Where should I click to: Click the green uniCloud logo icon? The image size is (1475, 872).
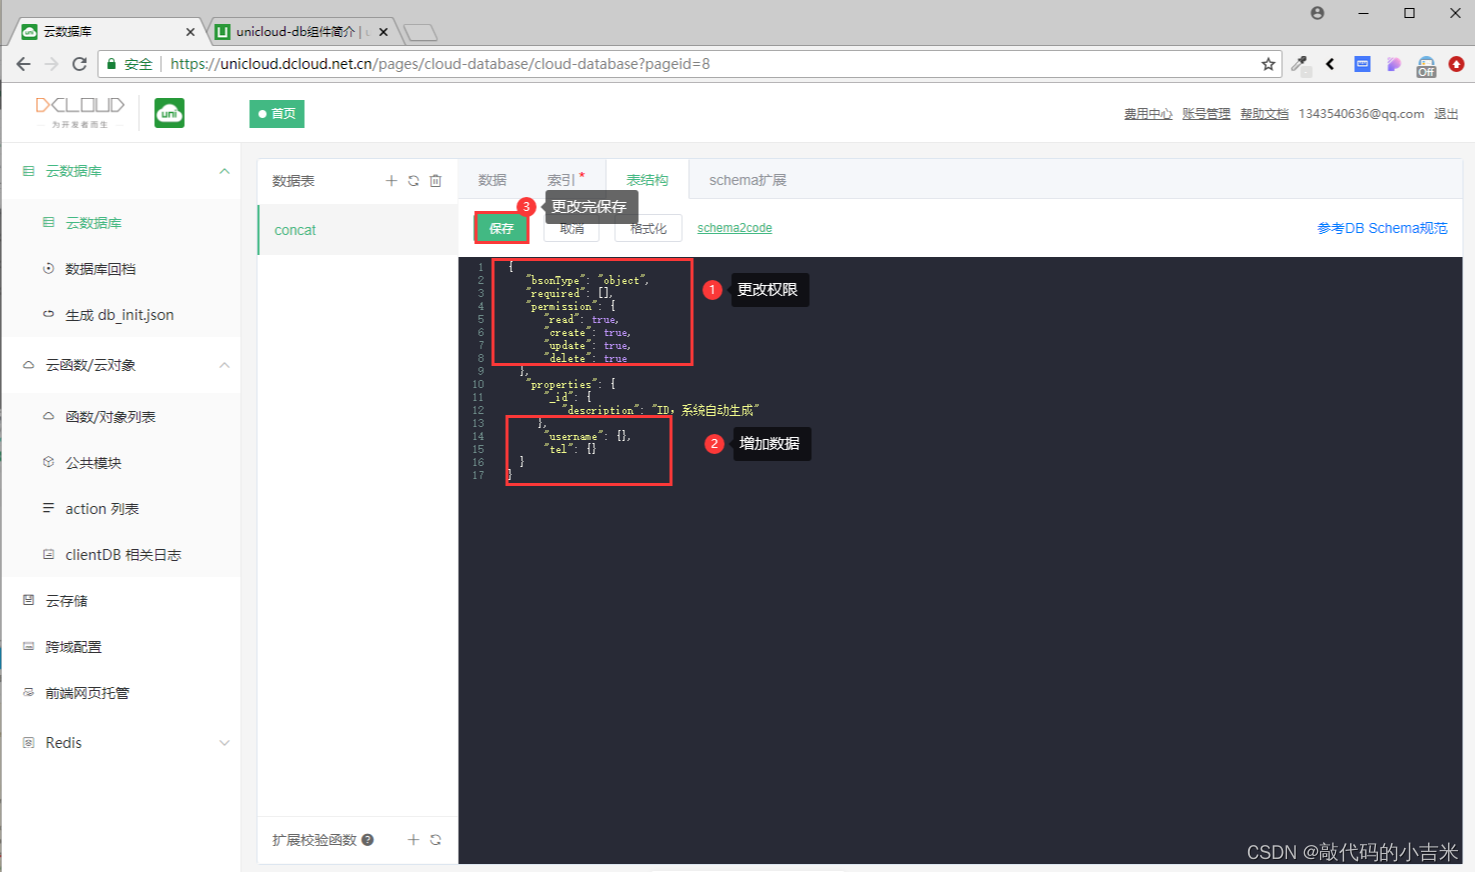point(169,113)
